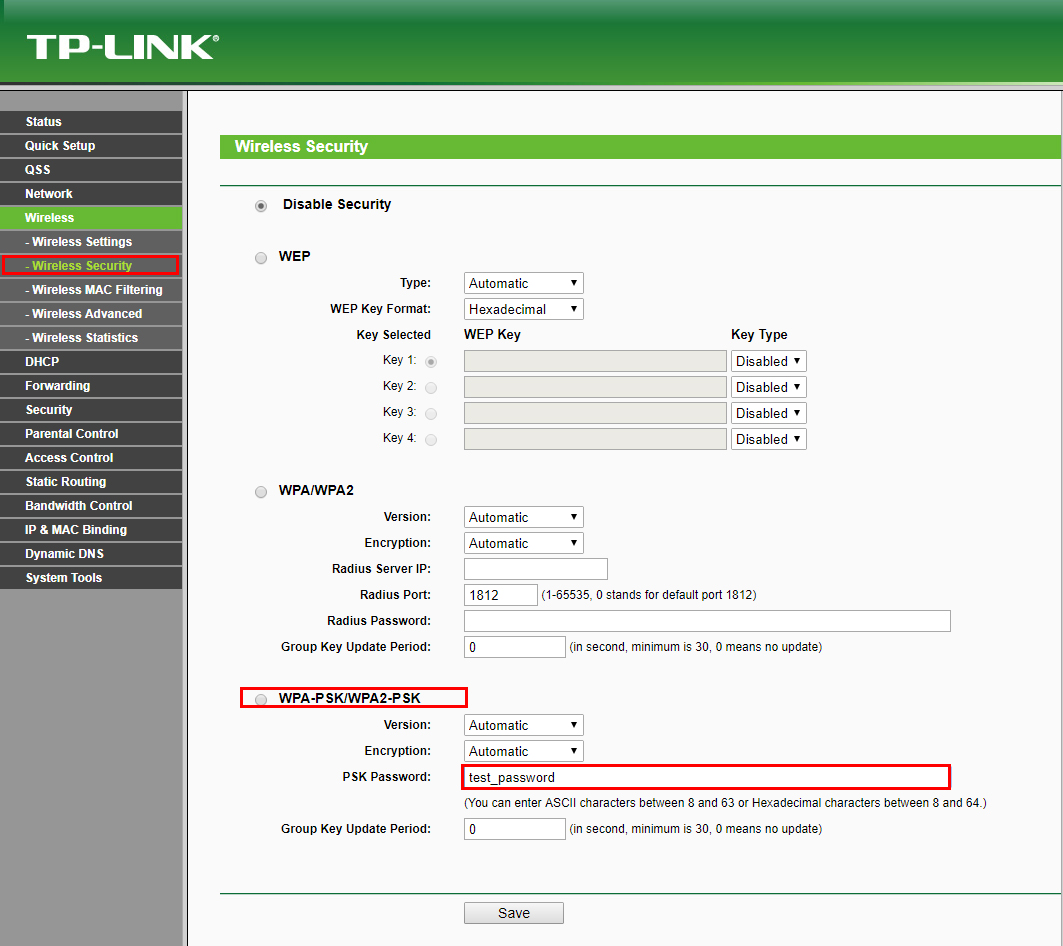Open the DHCP menu section
This screenshot has width=1063, height=946.
(42, 362)
